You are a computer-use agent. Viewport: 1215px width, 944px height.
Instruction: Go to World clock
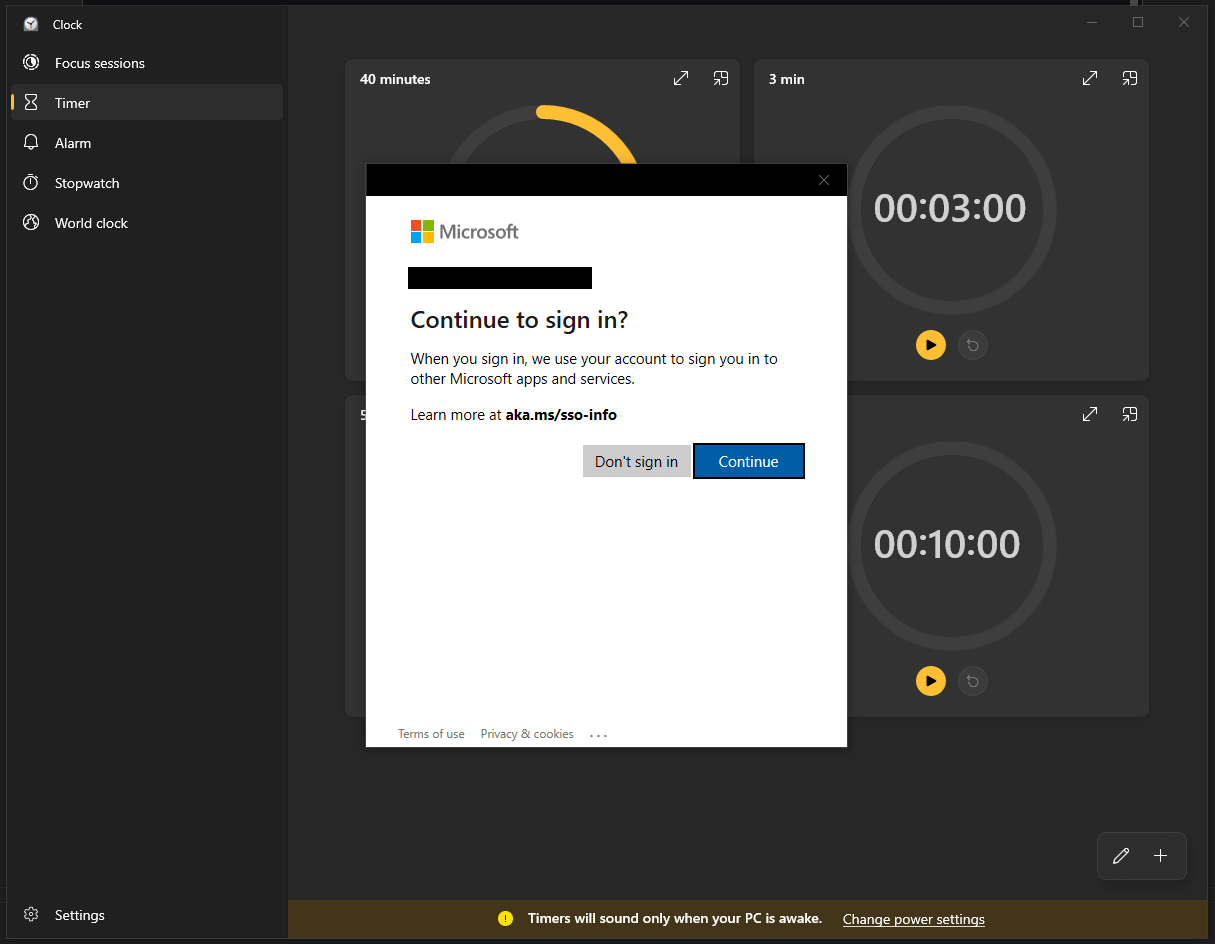(91, 223)
